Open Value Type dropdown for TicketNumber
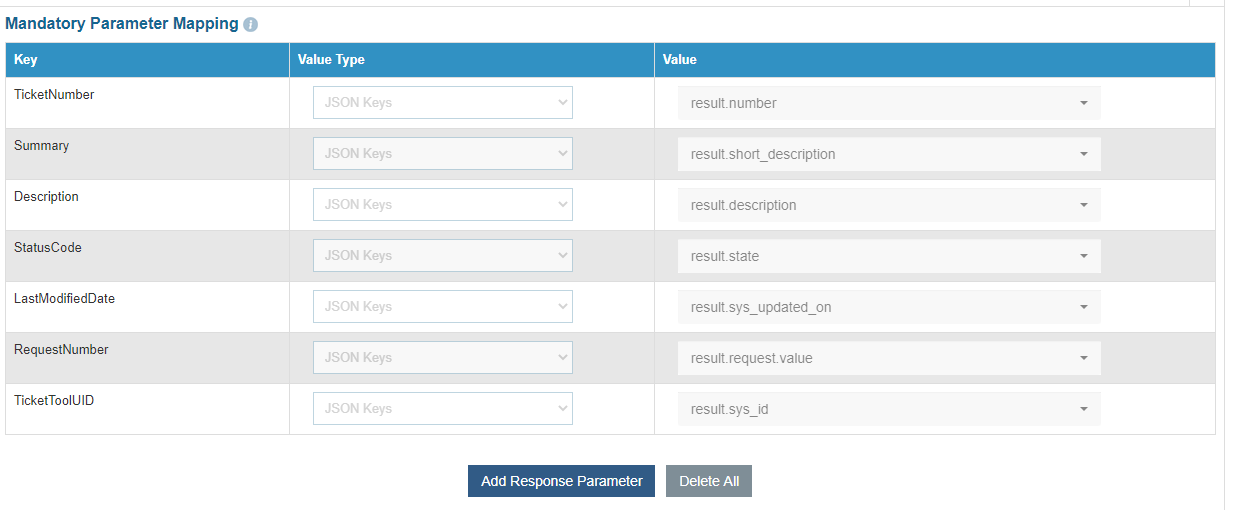Image resolution: width=1235 pixels, height=510 pixels. [x=442, y=103]
